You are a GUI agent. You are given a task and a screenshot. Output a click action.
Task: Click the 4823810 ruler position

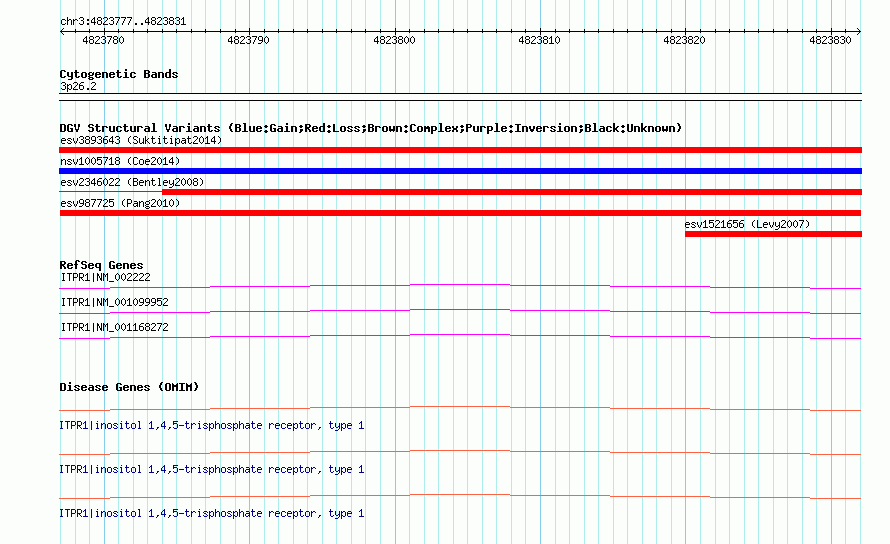pos(539,40)
